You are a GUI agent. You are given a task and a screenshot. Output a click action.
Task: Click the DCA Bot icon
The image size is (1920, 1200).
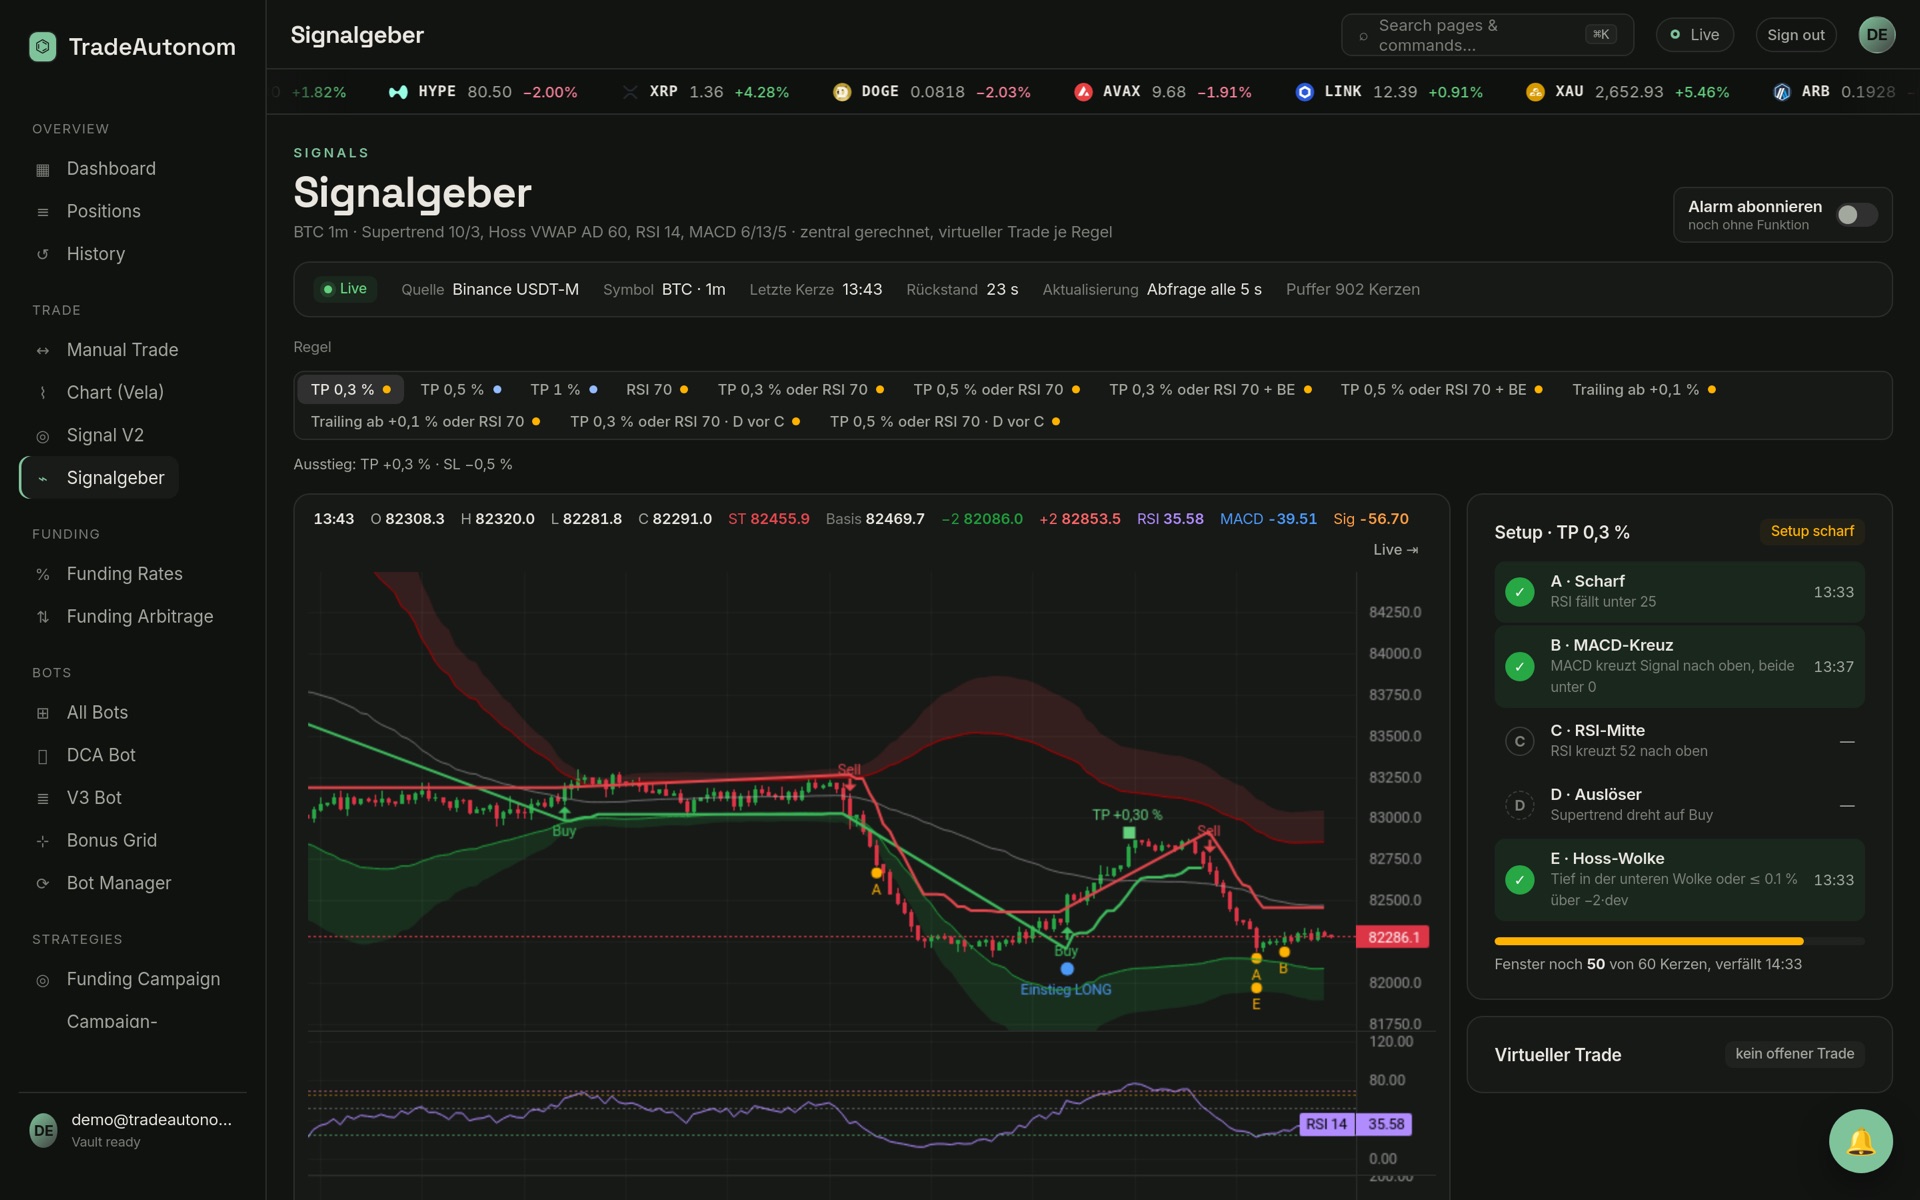(x=42, y=756)
